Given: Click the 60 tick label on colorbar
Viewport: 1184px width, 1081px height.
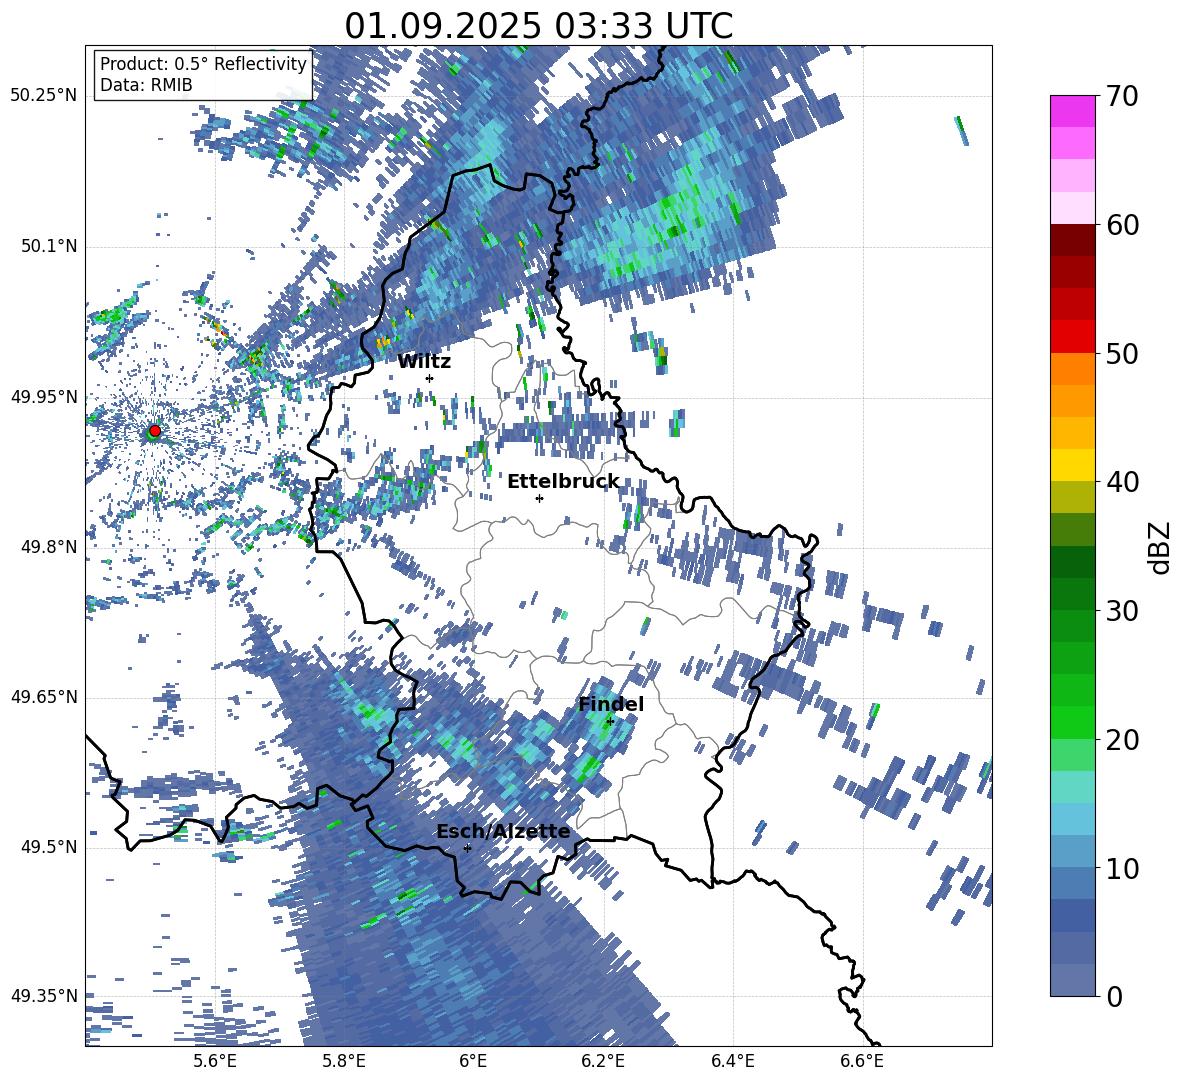Looking at the screenshot, I should coord(1121,225).
